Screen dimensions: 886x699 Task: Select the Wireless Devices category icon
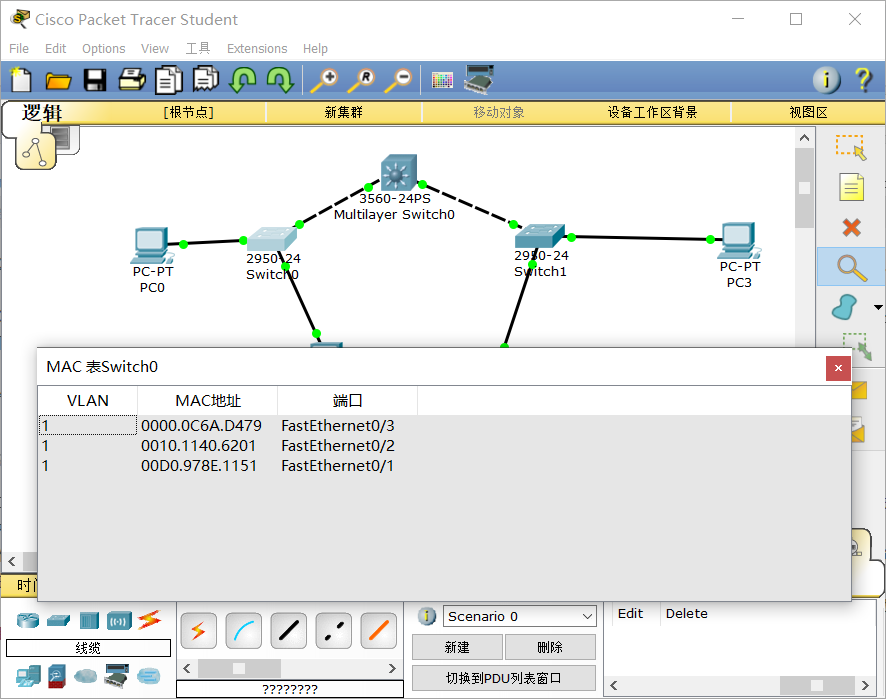pyautogui.click(x=119, y=620)
